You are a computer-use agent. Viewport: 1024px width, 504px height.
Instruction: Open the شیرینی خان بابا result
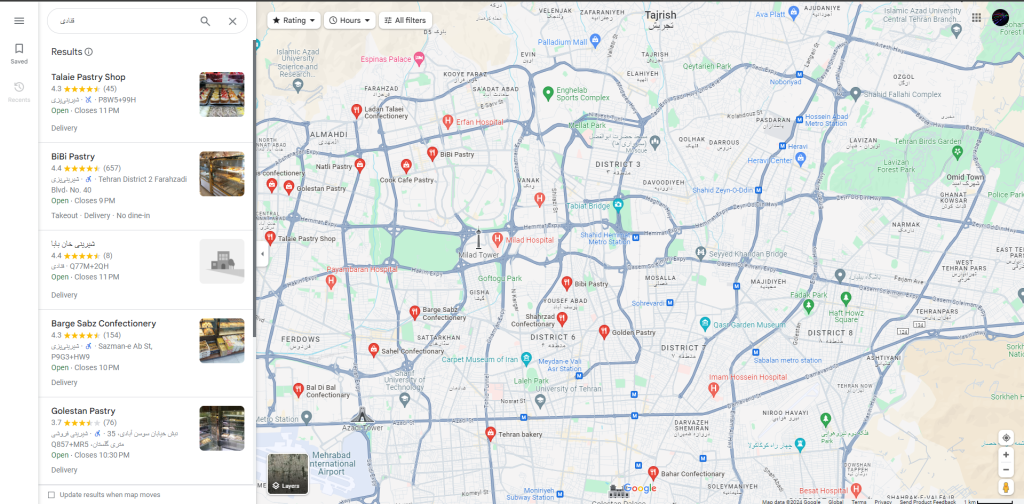147,270
